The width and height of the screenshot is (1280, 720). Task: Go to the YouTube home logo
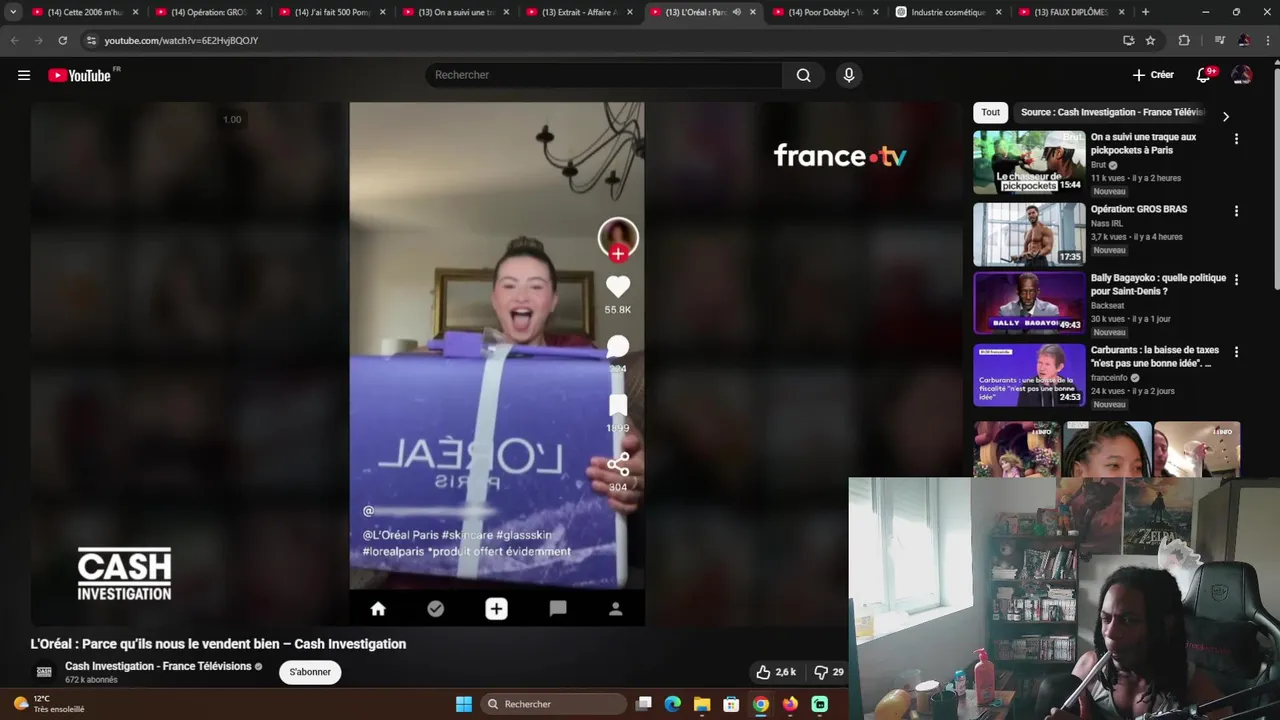(x=80, y=75)
